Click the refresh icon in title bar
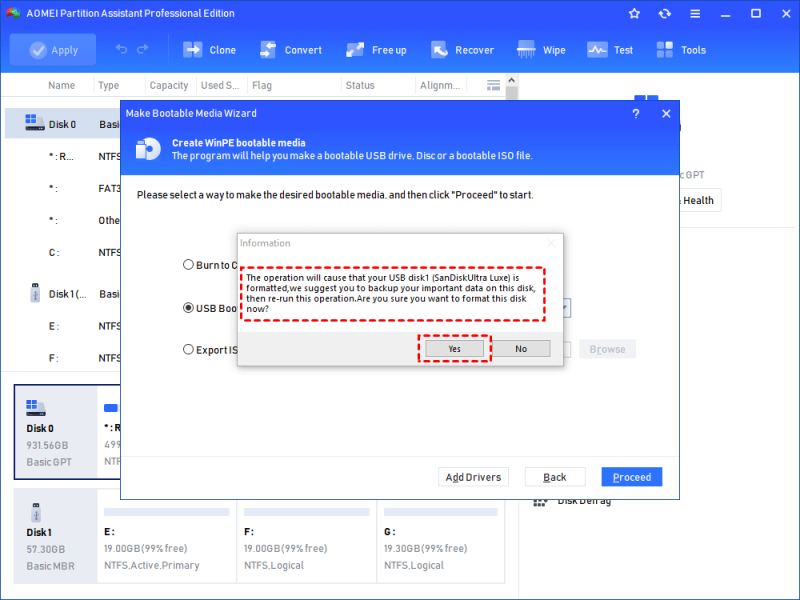800x600 pixels. click(x=664, y=14)
